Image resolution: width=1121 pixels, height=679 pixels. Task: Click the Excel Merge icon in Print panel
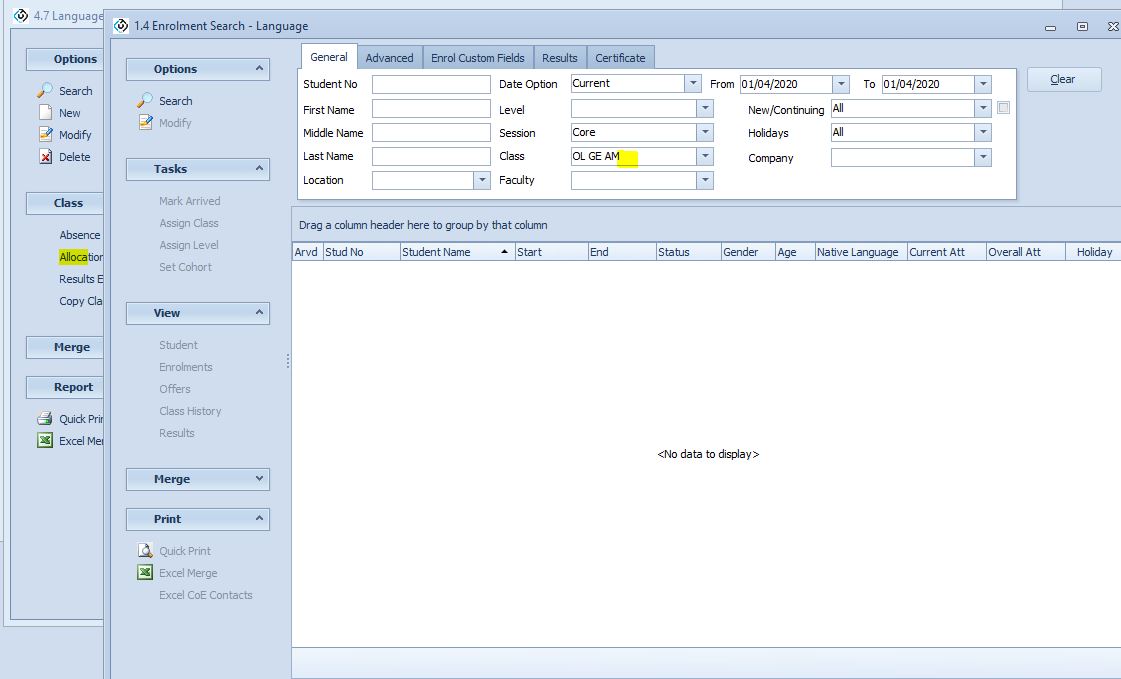pyautogui.click(x=145, y=573)
